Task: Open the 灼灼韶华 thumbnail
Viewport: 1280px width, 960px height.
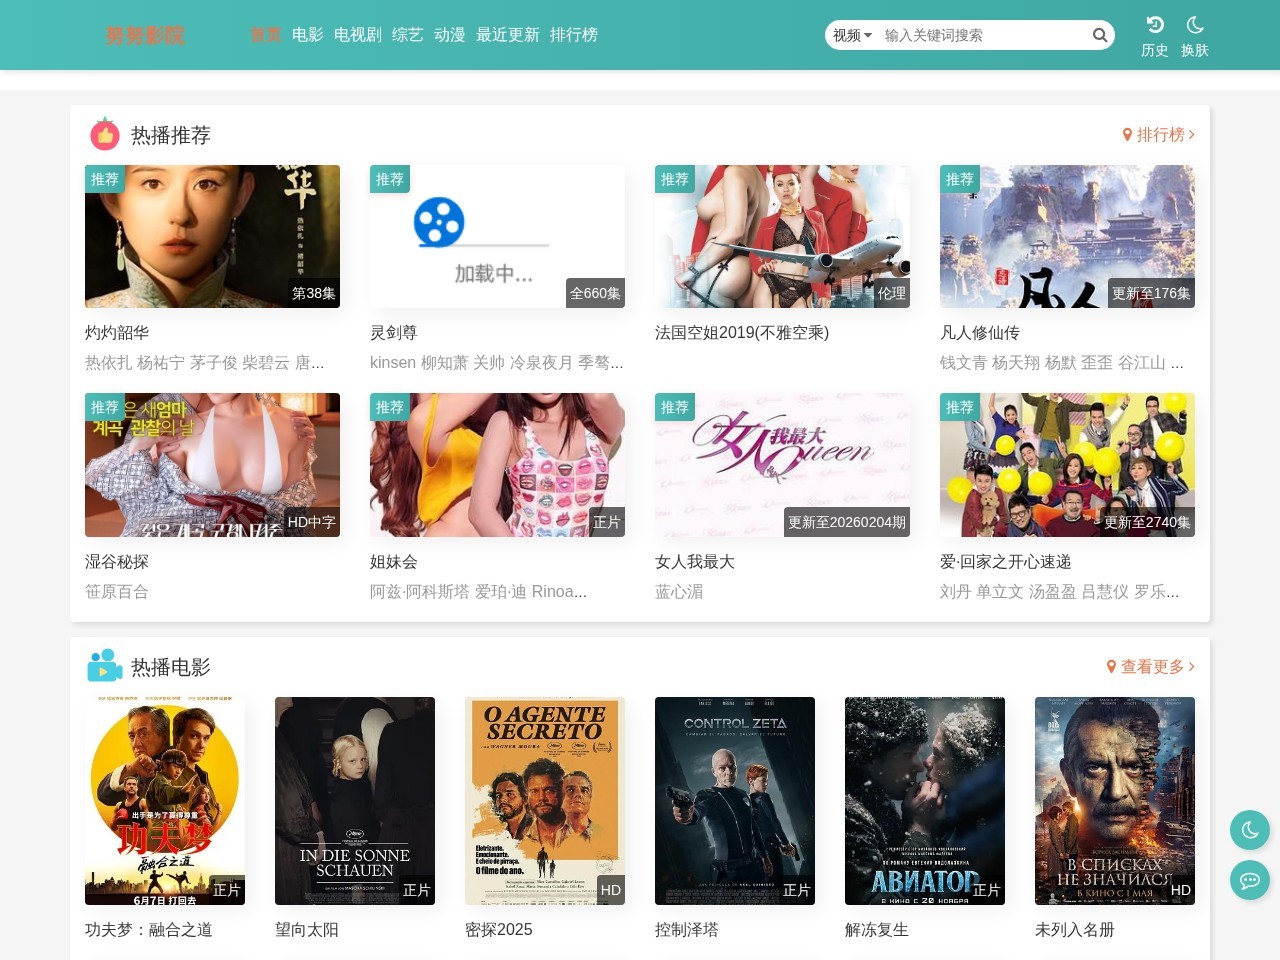Action: [212, 236]
